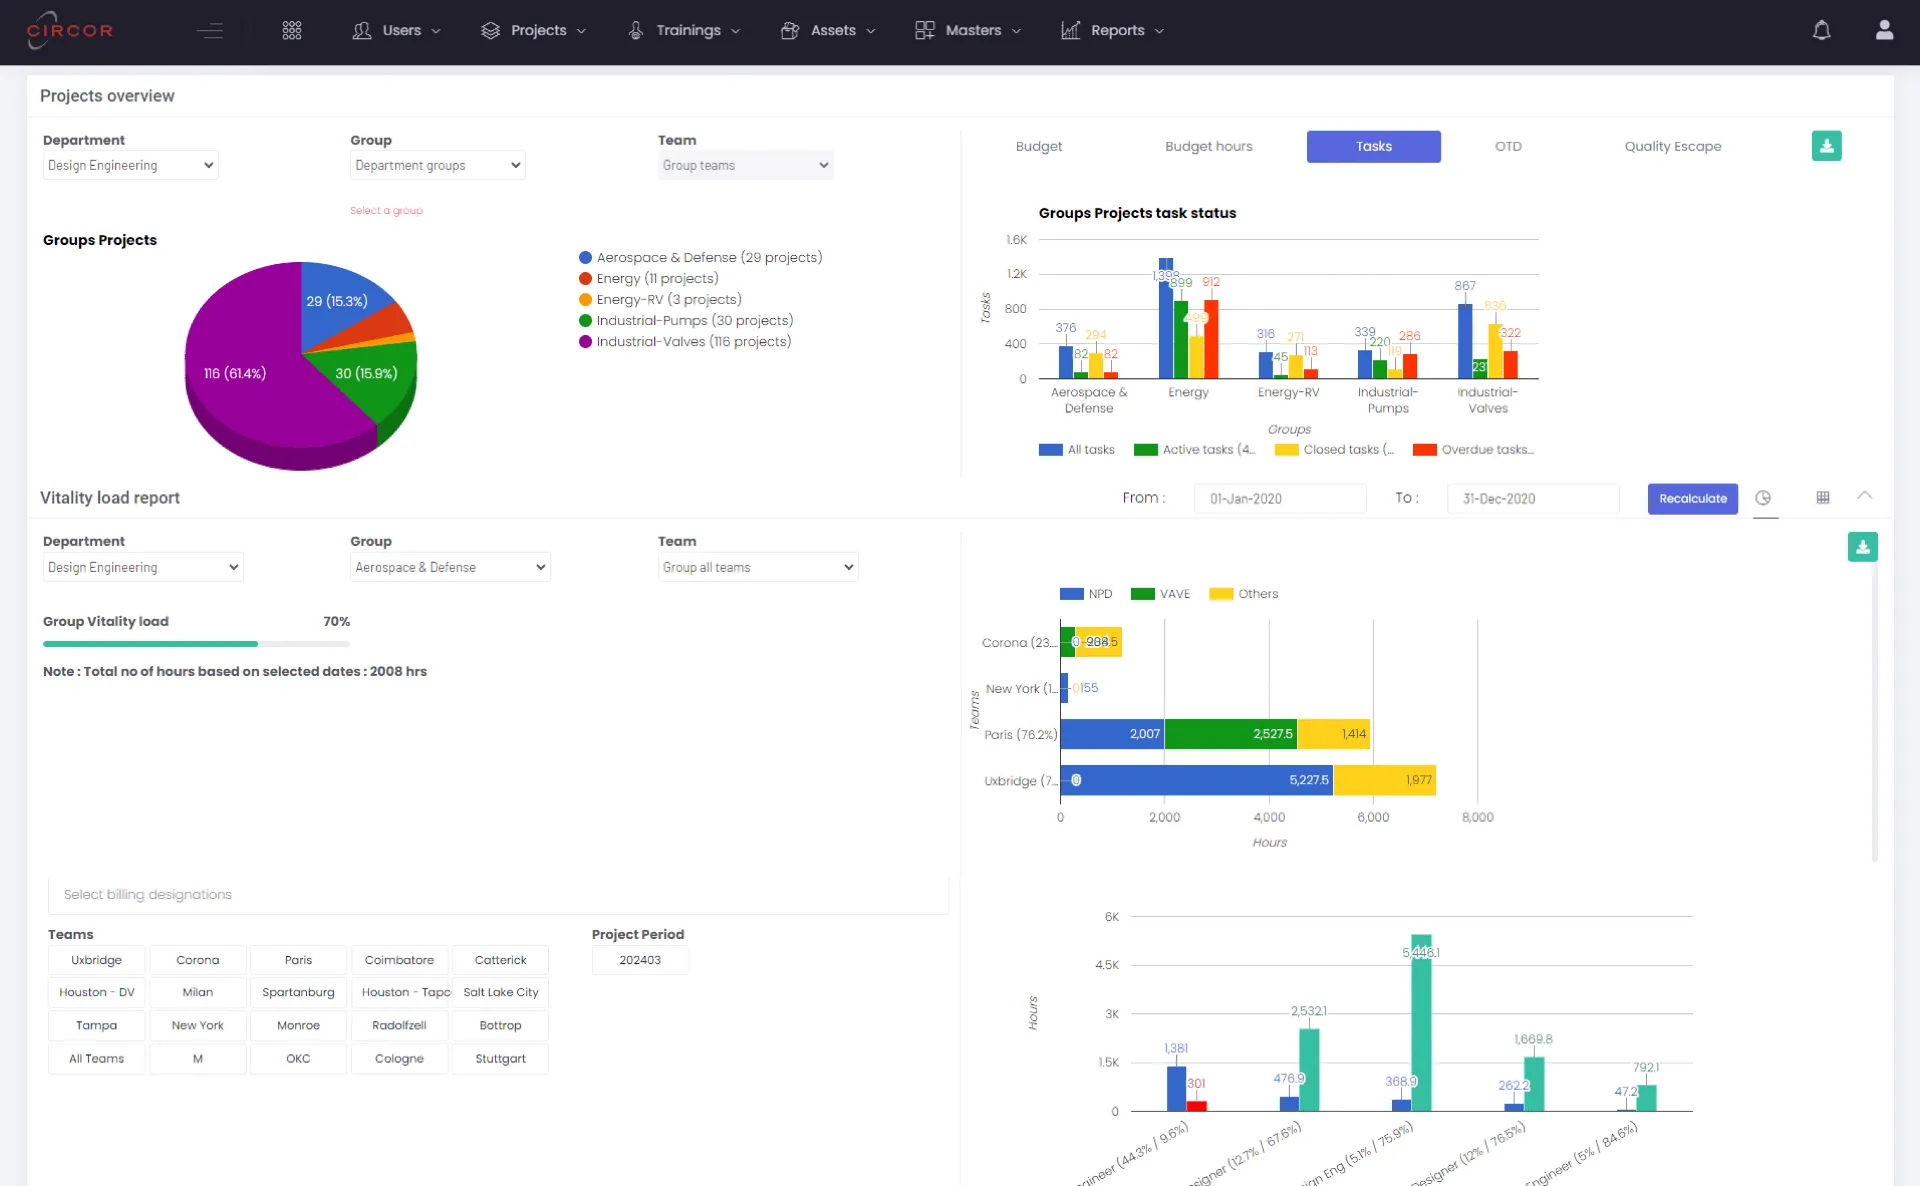Click the Recalculate button
Screen dimensions: 1920x1186
point(1692,499)
